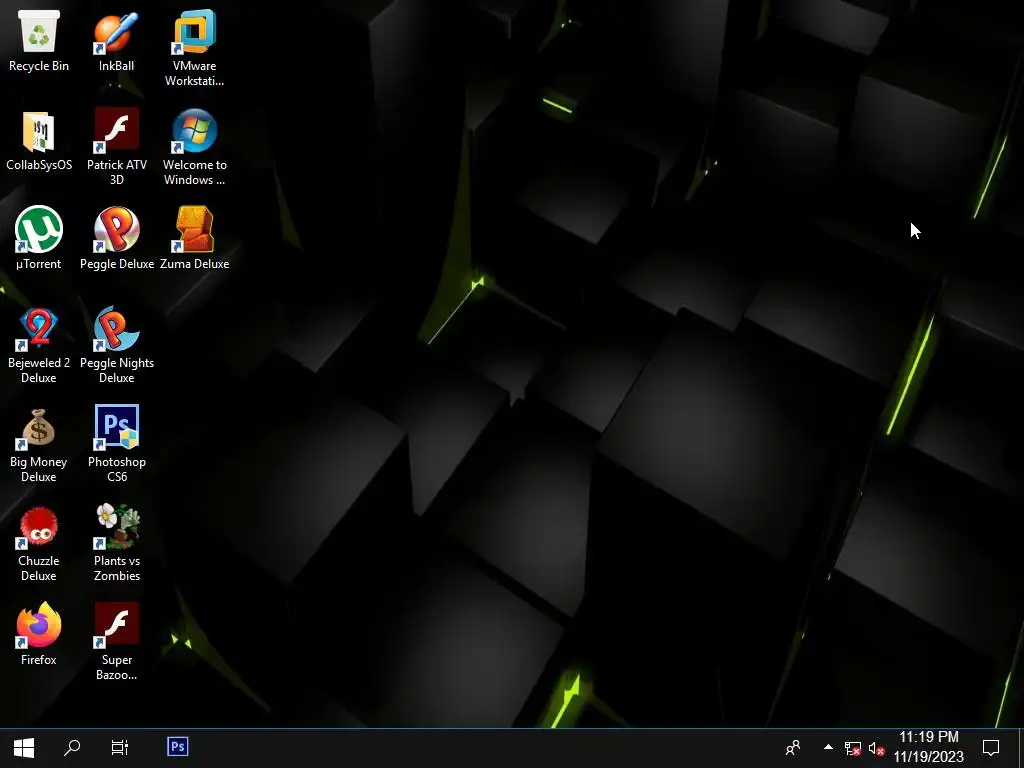Select the Super Bazoo... shortcut icon
1024x768 pixels.
pyautogui.click(x=116, y=642)
